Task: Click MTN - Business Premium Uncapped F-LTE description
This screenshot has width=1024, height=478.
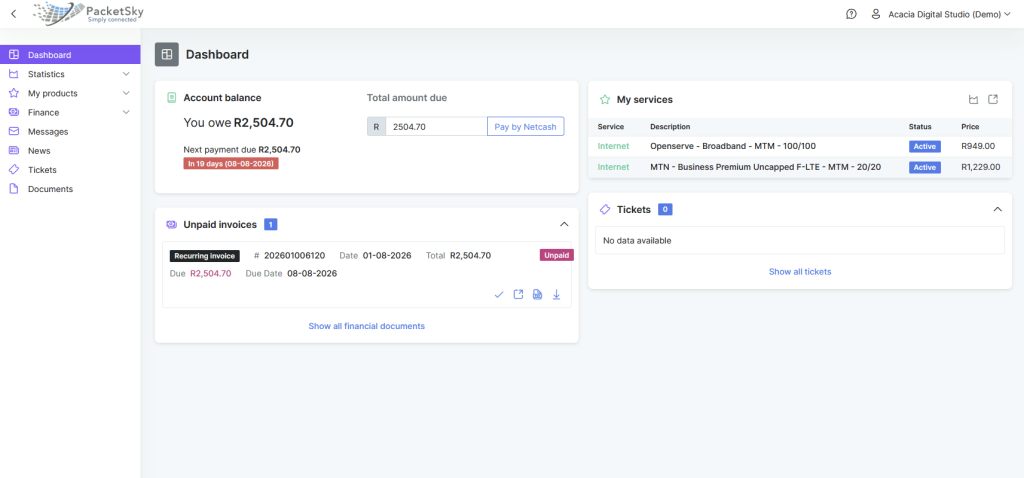Action: pyautogui.click(x=765, y=167)
